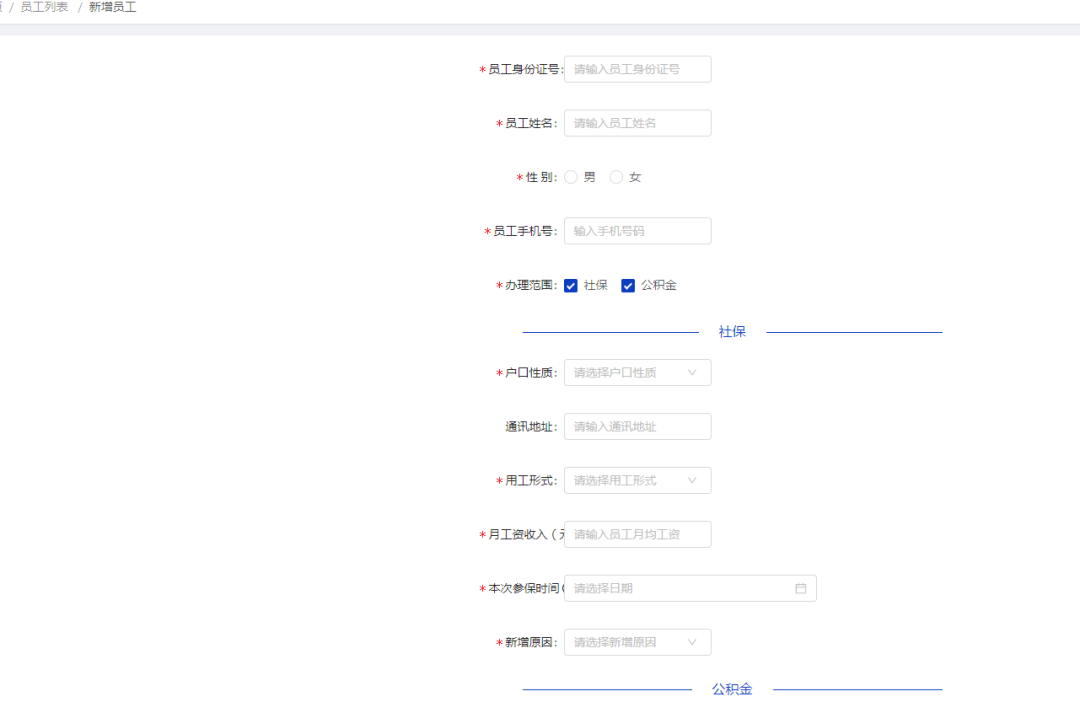Open the 新增原因 dropdown list
The image size is (1080, 702).
[x=637, y=642]
